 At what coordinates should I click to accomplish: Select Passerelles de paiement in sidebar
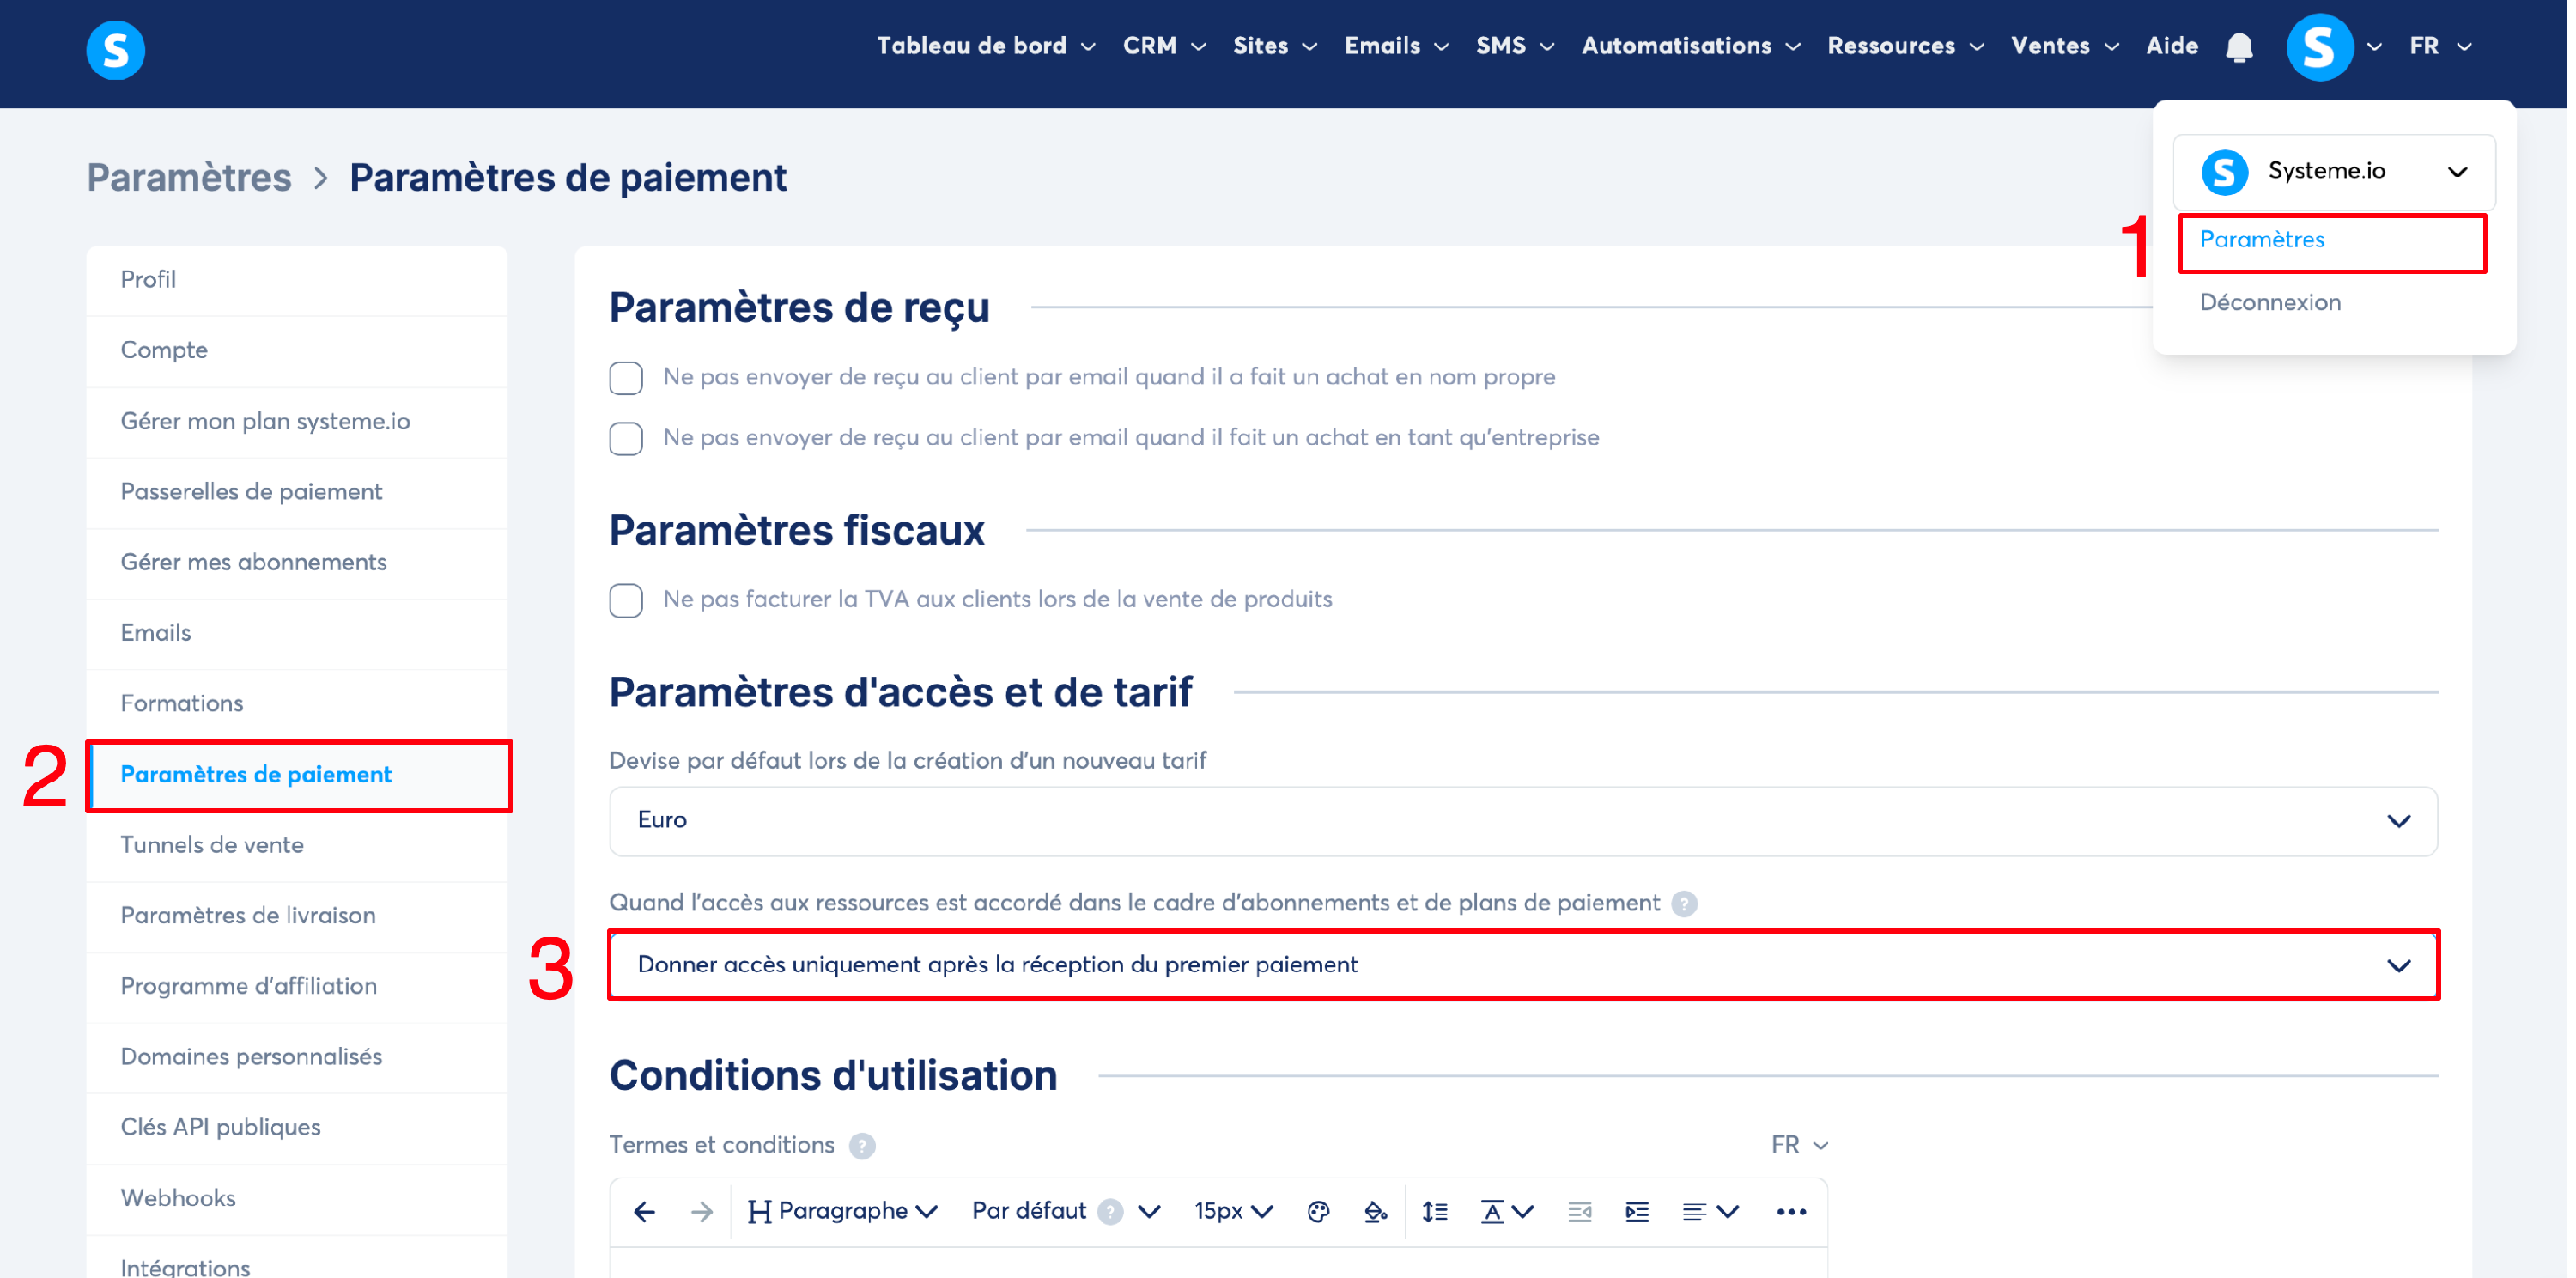point(251,491)
